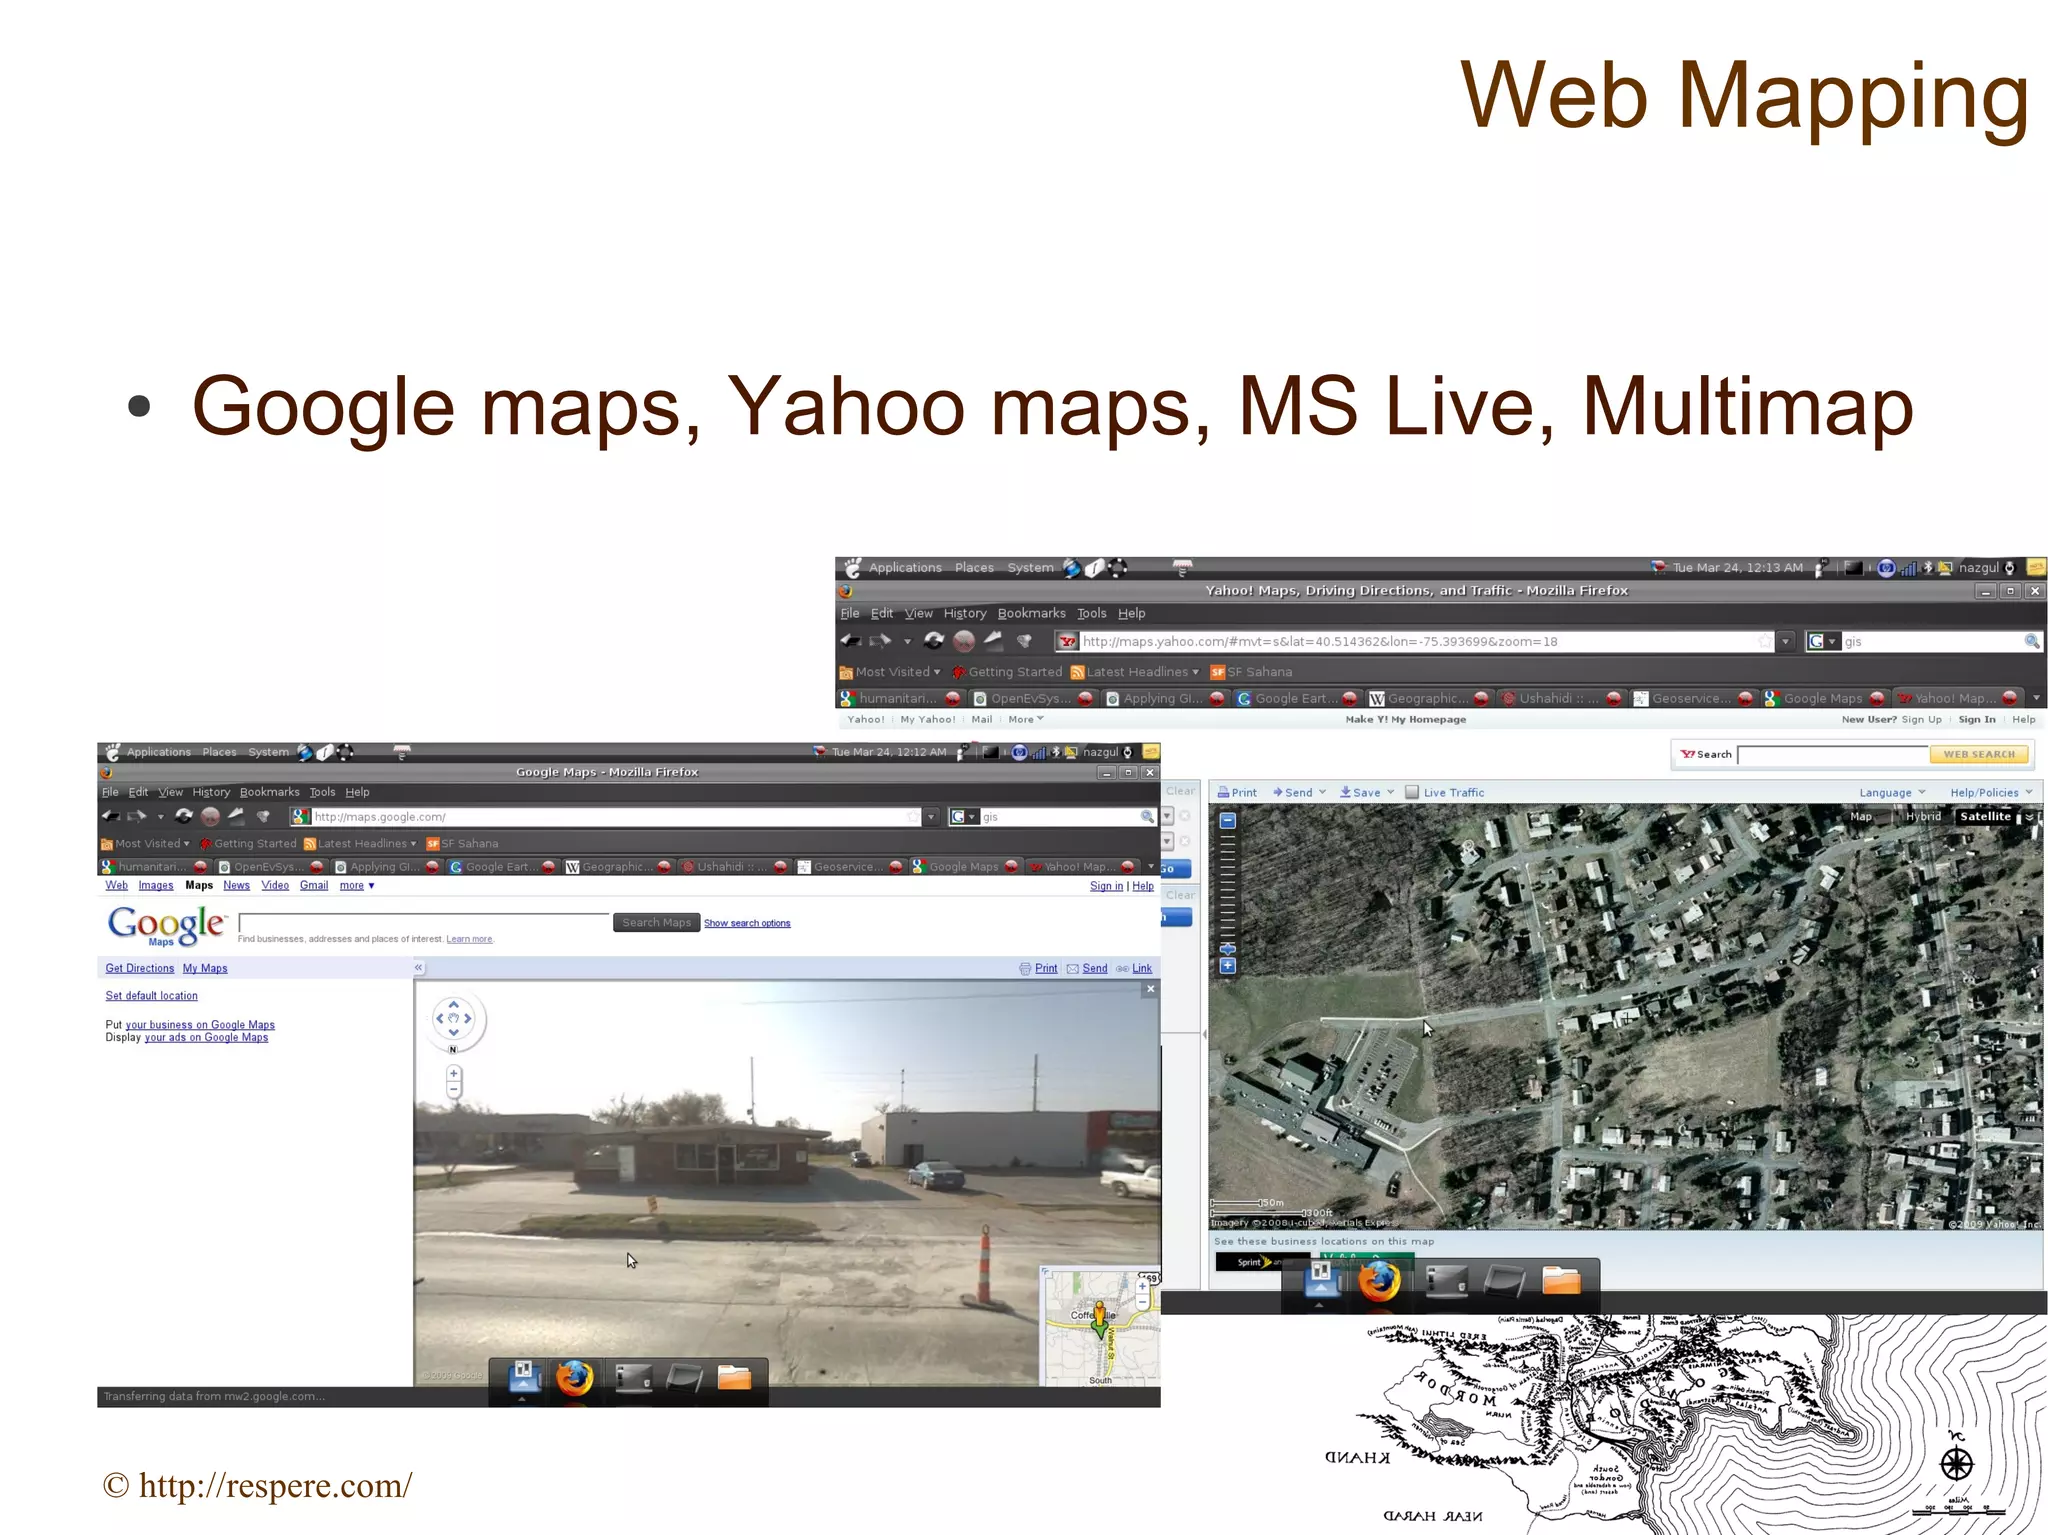The width and height of the screenshot is (2048, 1535).
Task: Click Yahoo Maps URL address bar
Action: 1416,641
